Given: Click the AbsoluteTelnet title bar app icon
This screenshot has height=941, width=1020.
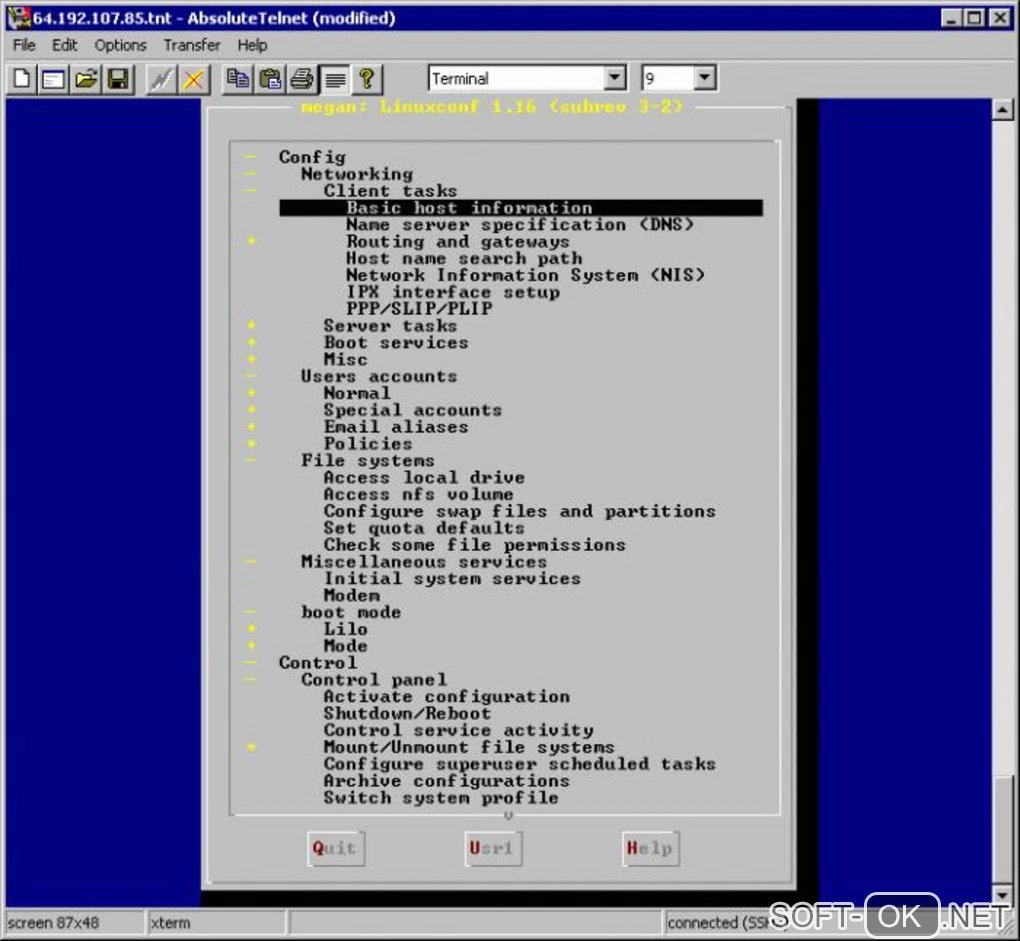Looking at the screenshot, I should 19,17.
